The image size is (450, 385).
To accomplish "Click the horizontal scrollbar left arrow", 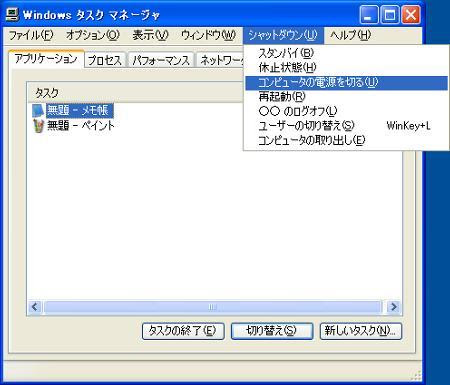I will [x=35, y=307].
